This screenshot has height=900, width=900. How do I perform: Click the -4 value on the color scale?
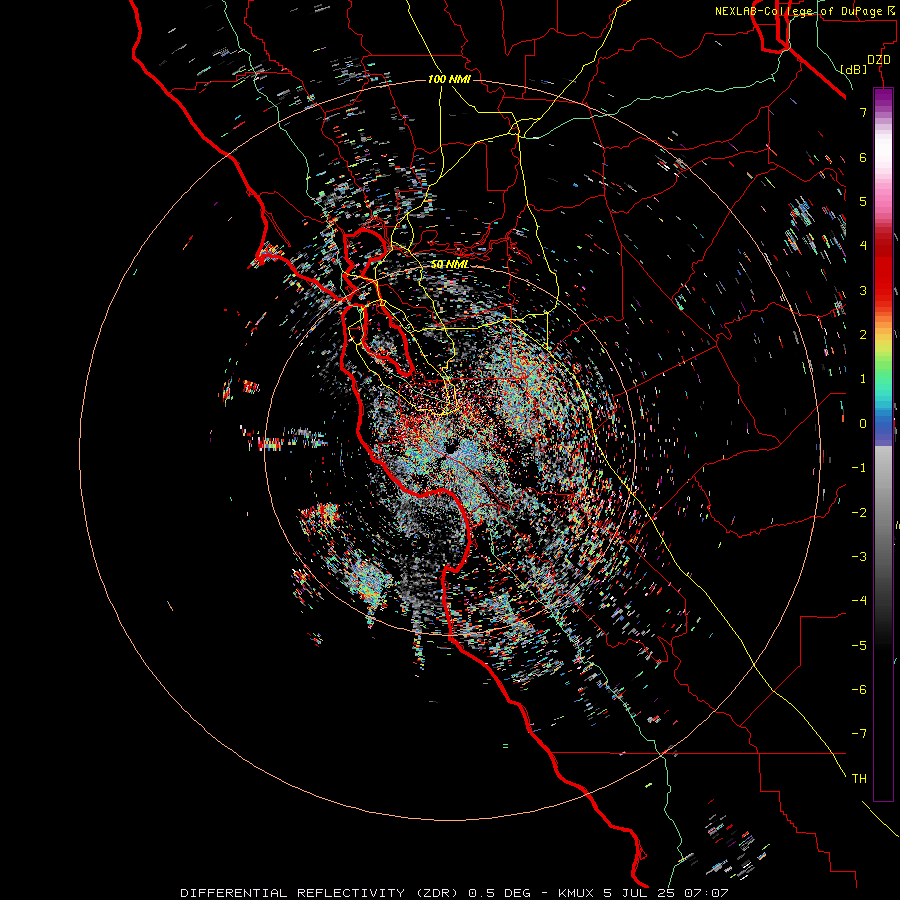pyautogui.click(x=859, y=601)
